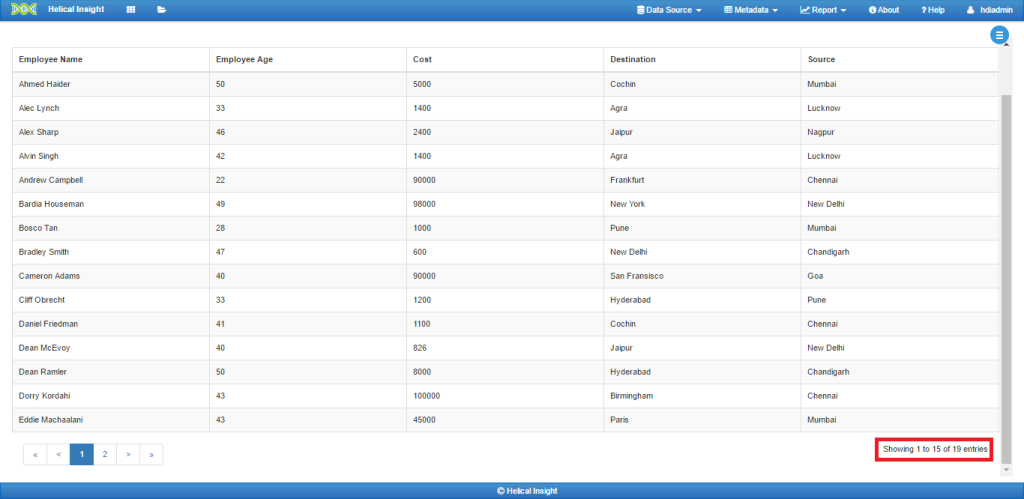1024x499 pixels.
Task: Click the Helical Insight footer copyright text
Action: click(527, 491)
